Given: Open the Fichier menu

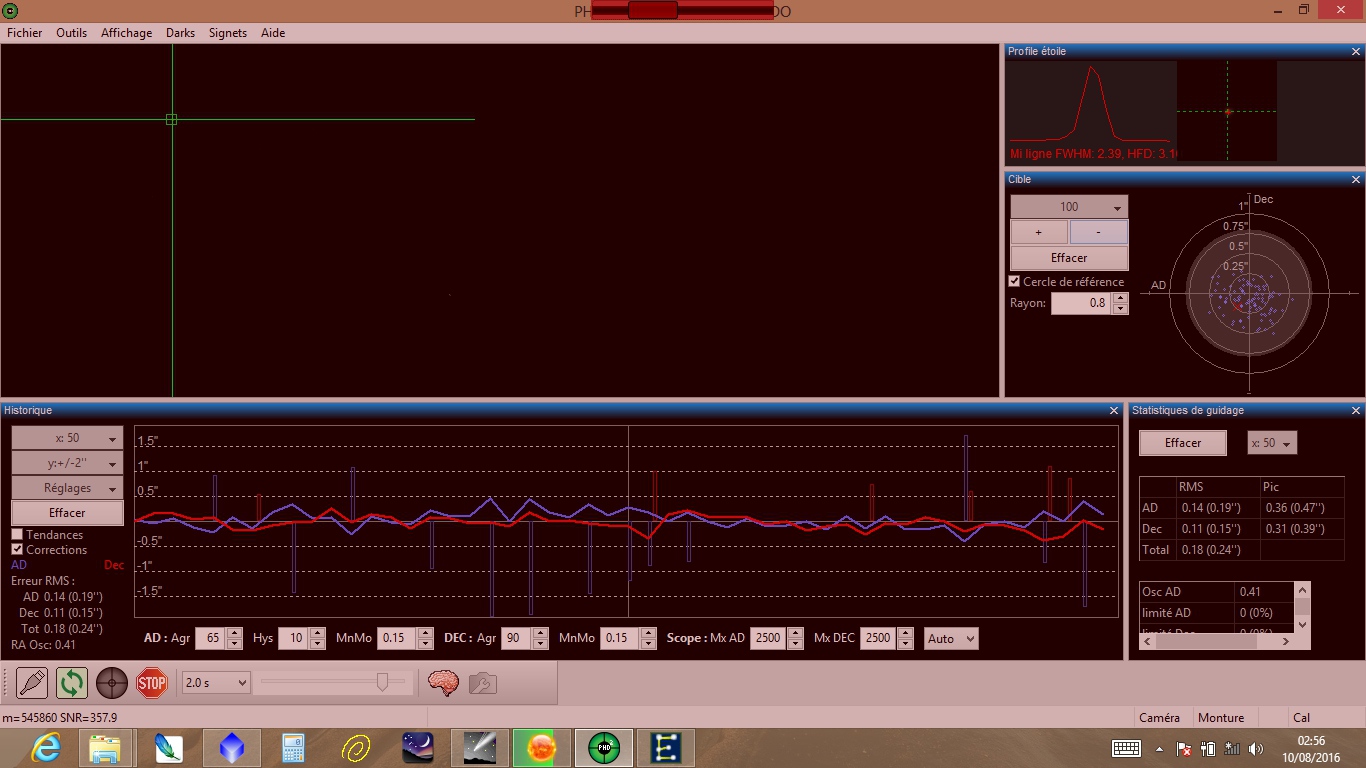Looking at the screenshot, I should 25,33.
